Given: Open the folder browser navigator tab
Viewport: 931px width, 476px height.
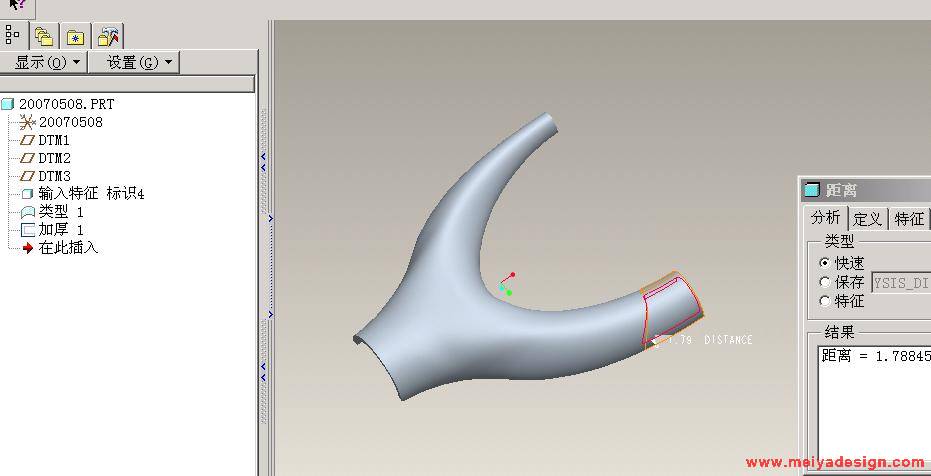Looking at the screenshot, I should (44, 36).
